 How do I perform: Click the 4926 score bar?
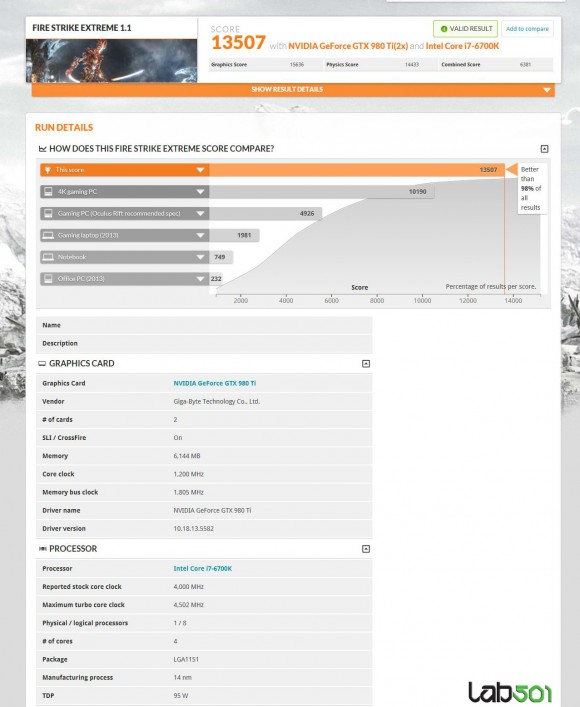click(265, 213)
